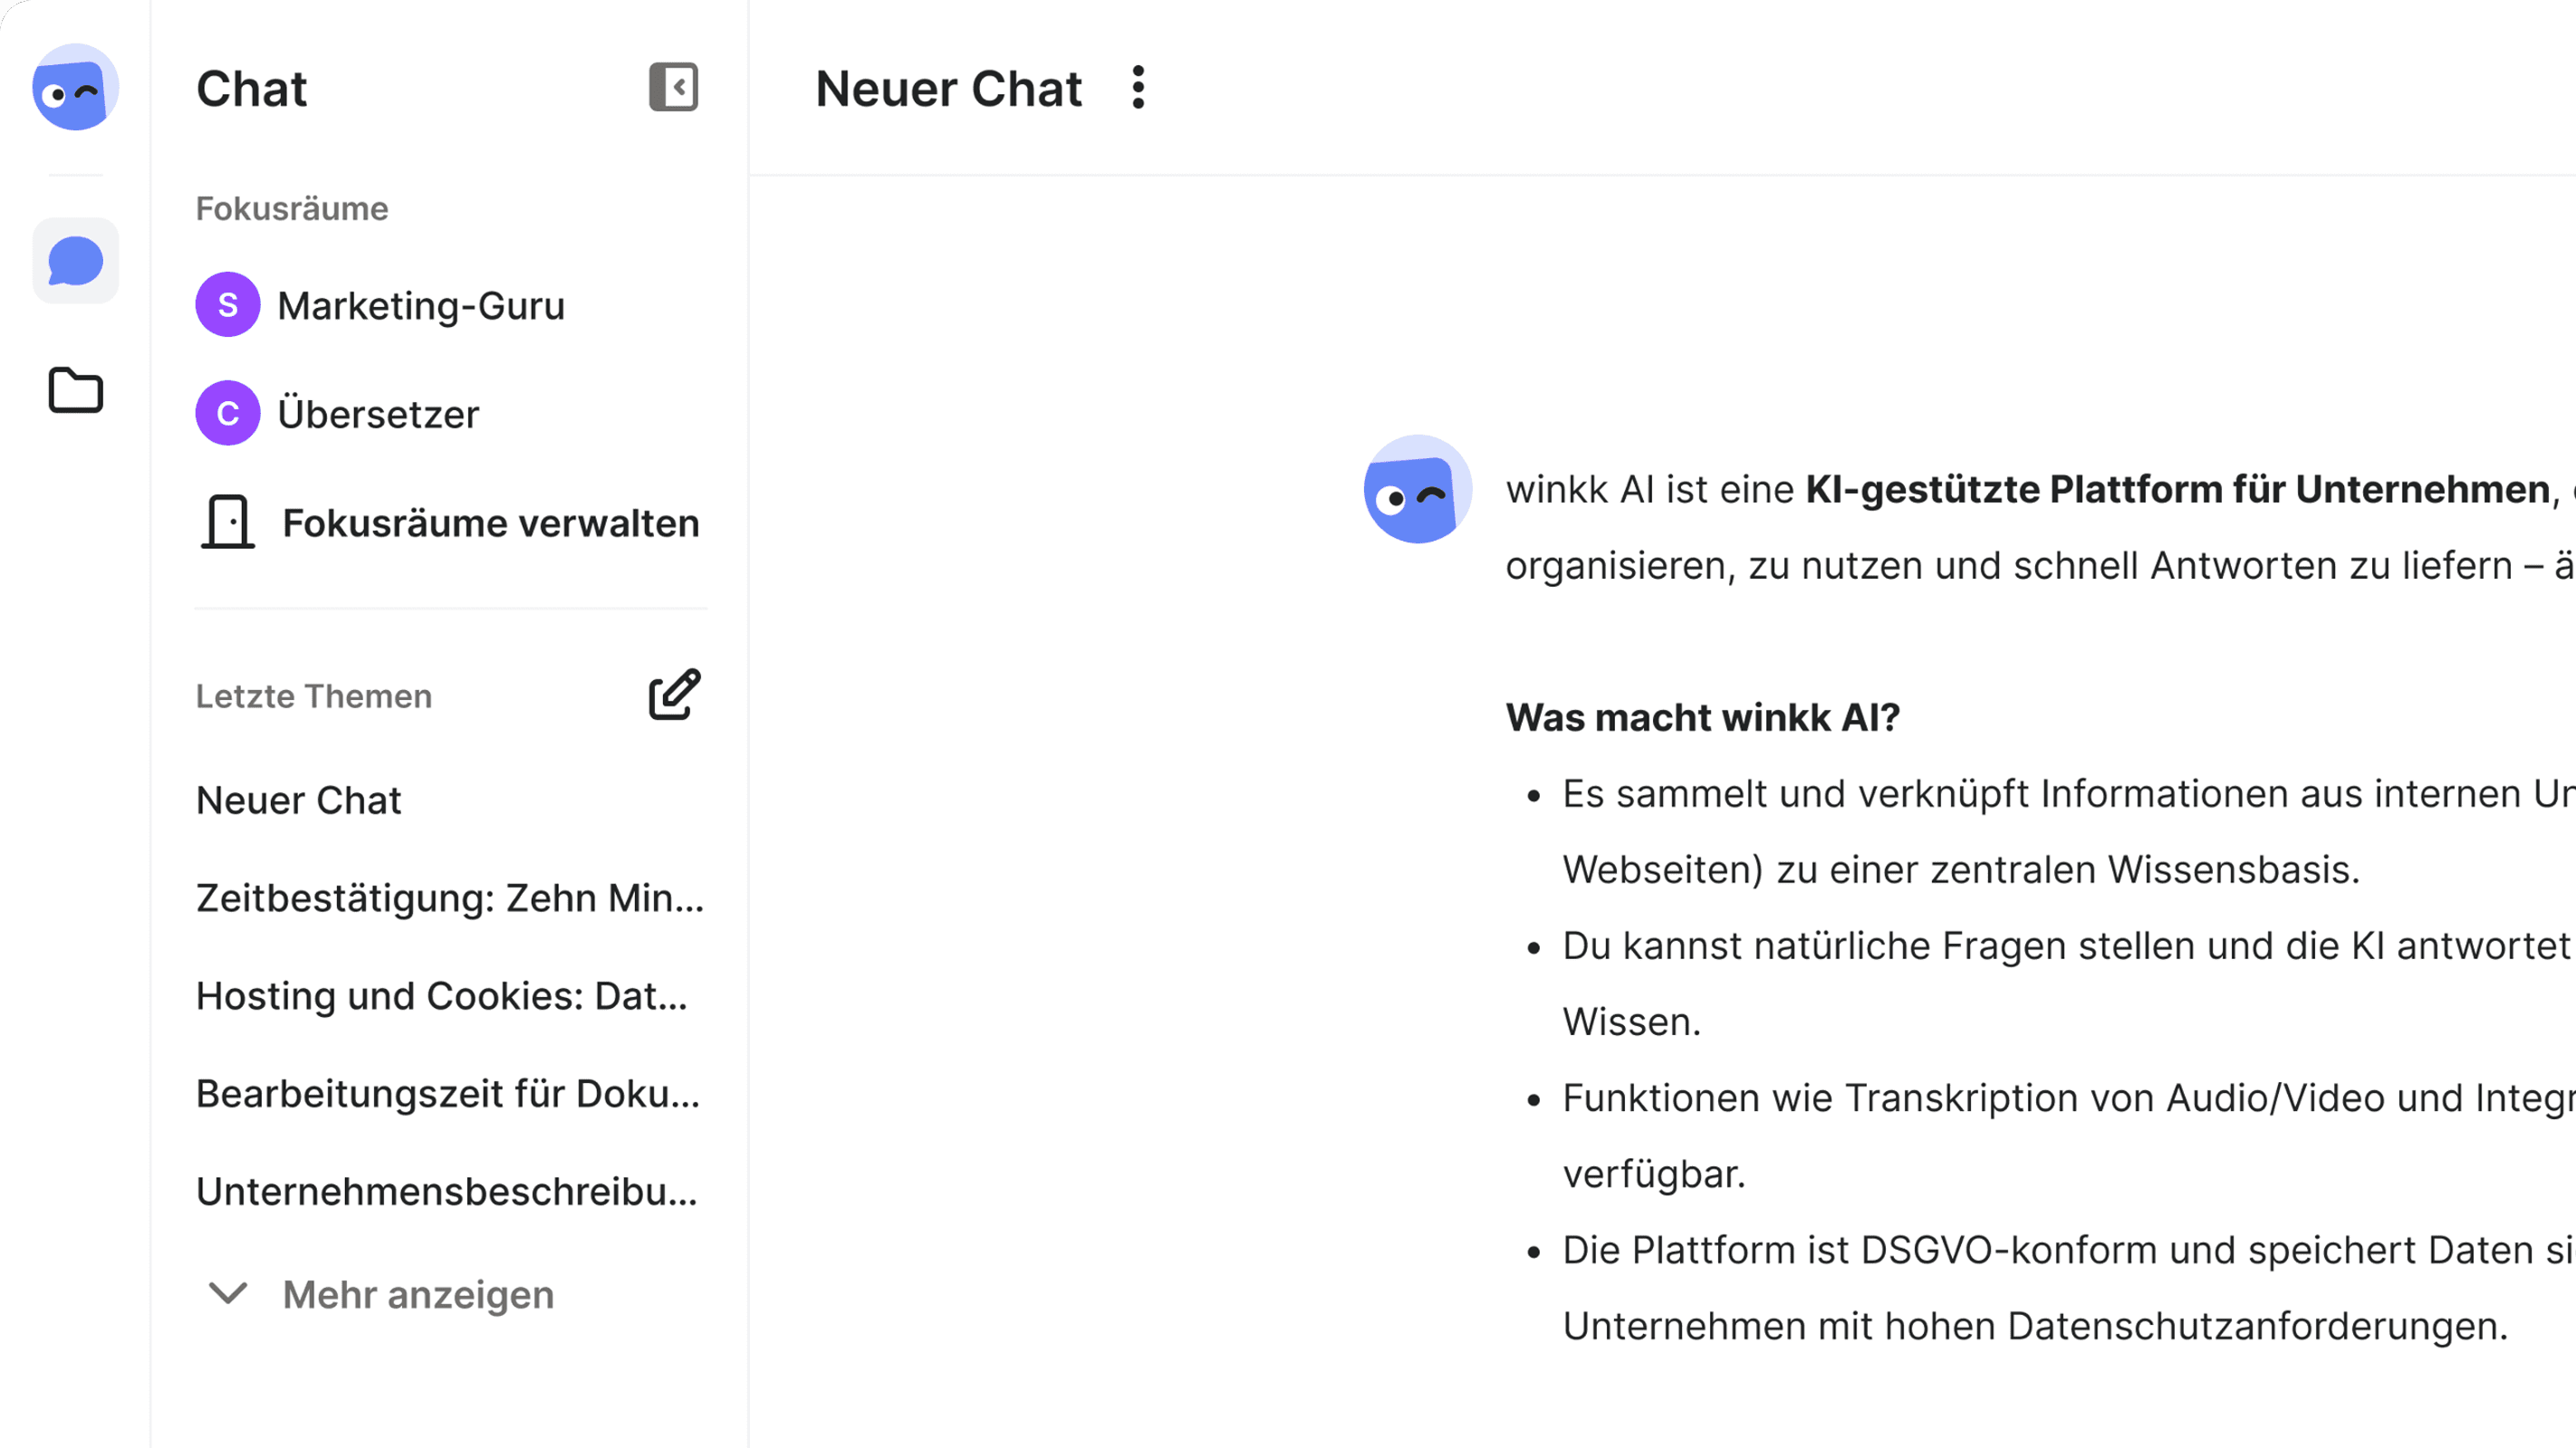Viewport: 2576px width, 1448px height.
Task: Click the bot avatar next to the message
Action: coord(1416,492)
